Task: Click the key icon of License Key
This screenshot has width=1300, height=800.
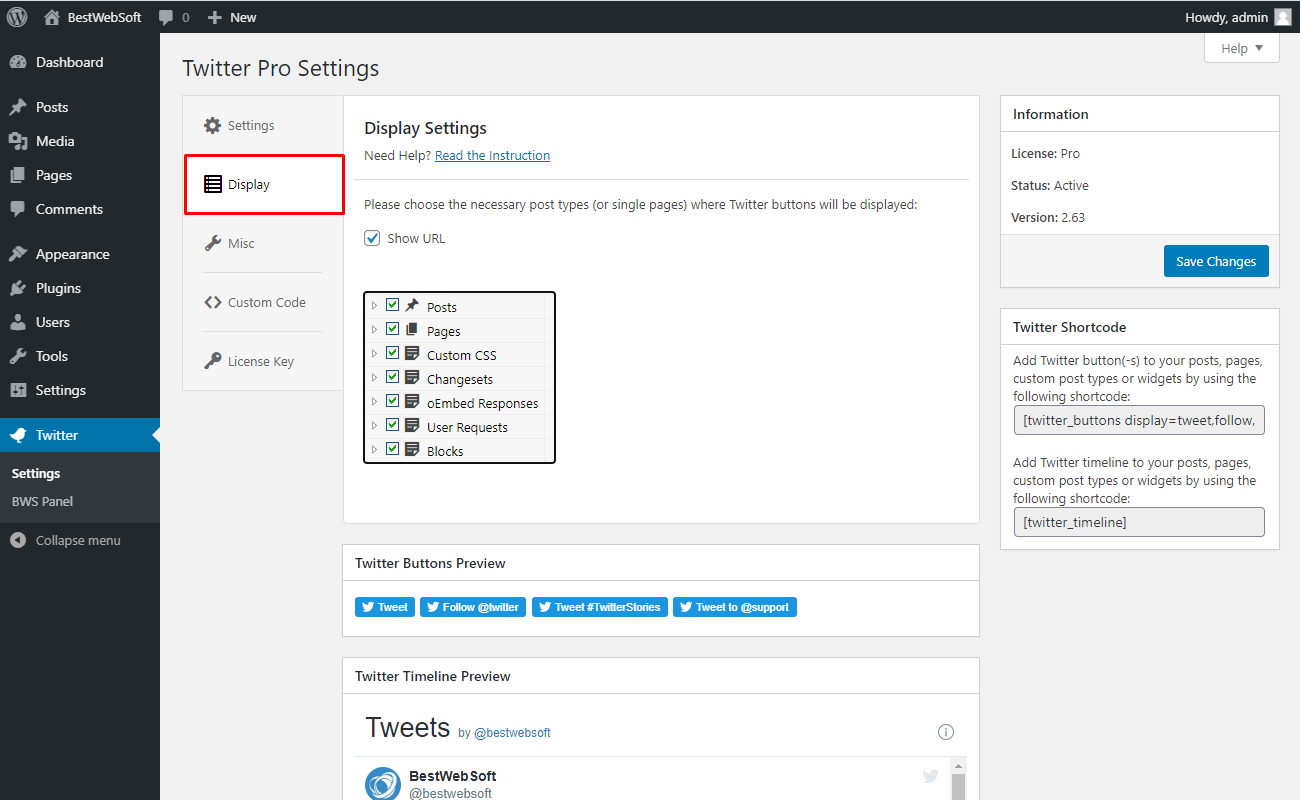Action: click(212, 361)
